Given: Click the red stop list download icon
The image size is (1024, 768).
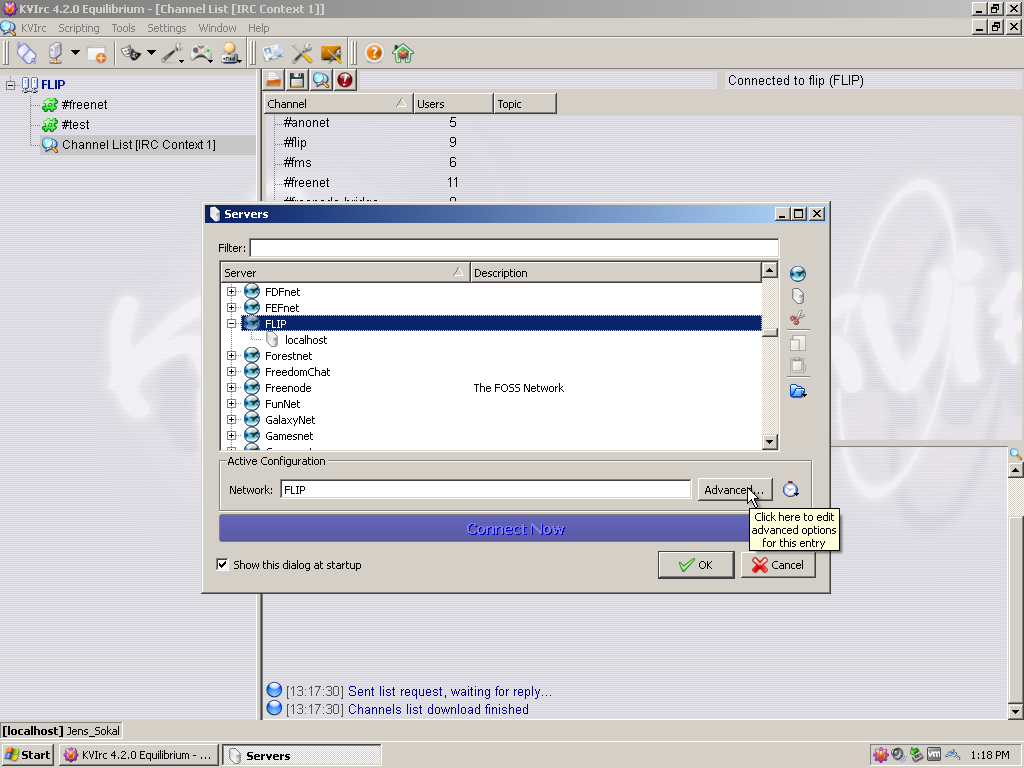Looking at the screenshot, I should click(345, 80).
